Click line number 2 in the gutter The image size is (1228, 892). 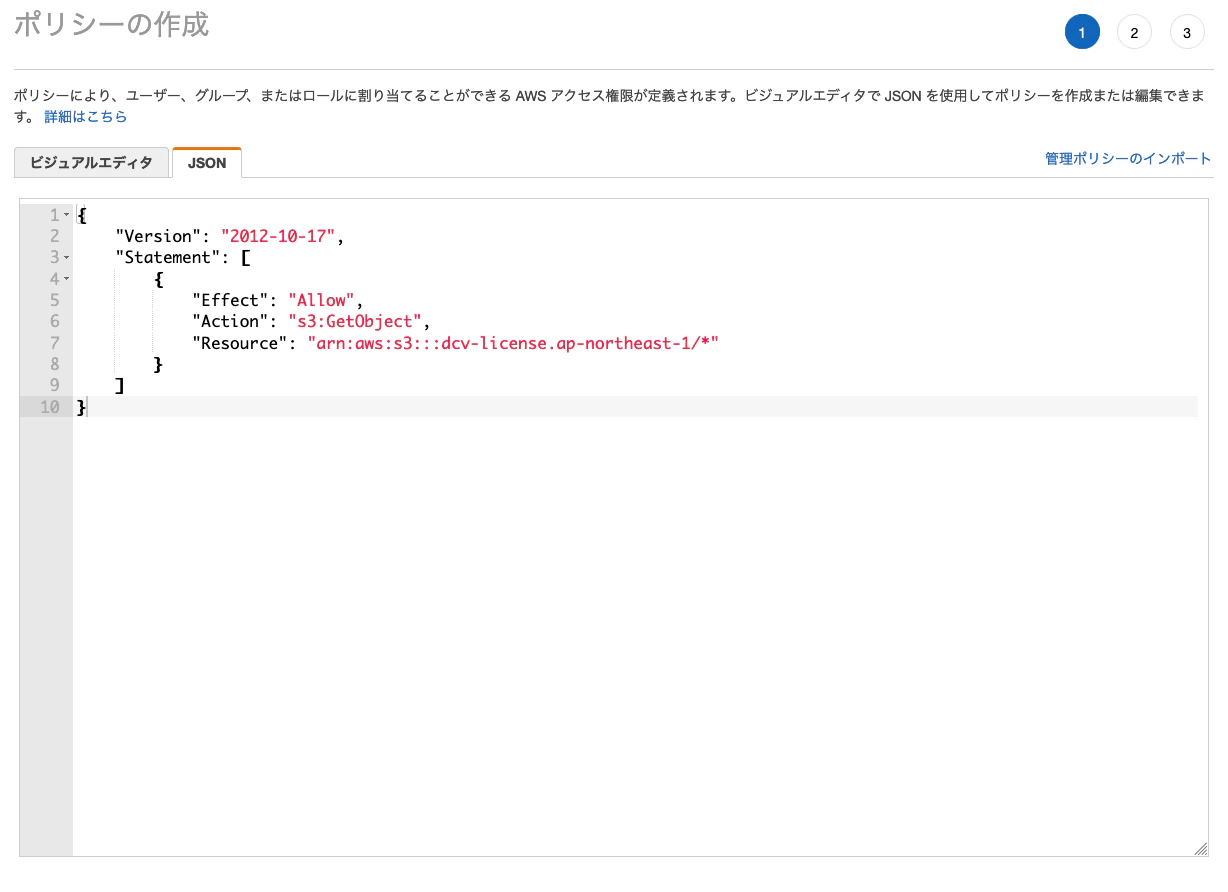click(55, 236)
